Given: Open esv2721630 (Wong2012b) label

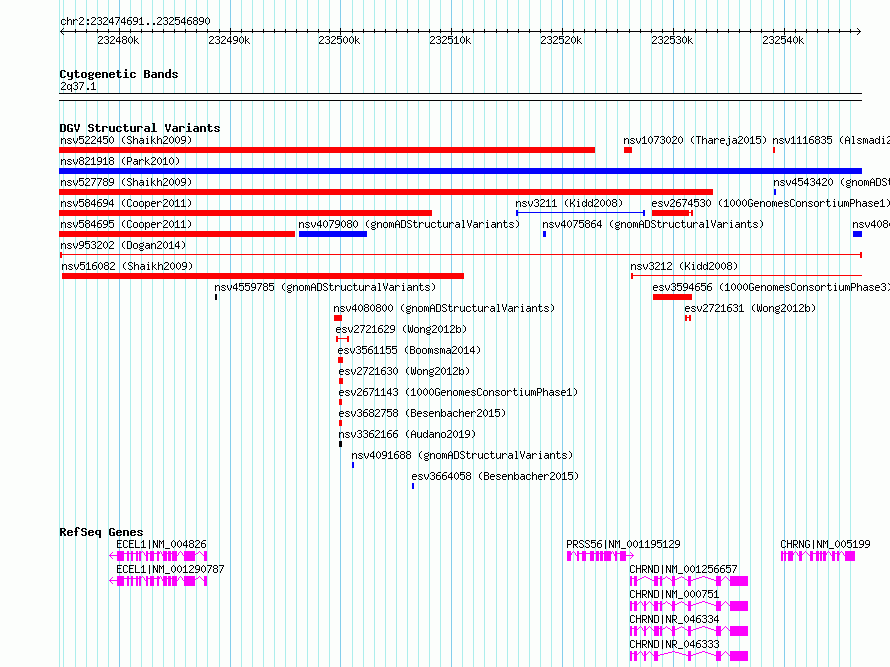Looking at the screenshot, I should point(404,371).
